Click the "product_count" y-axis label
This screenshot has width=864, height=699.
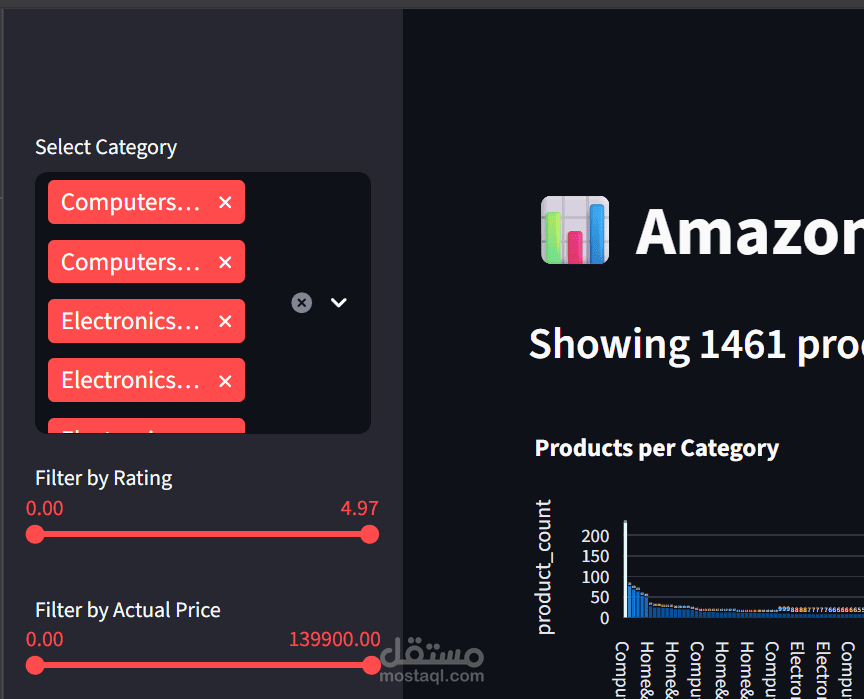544,567
